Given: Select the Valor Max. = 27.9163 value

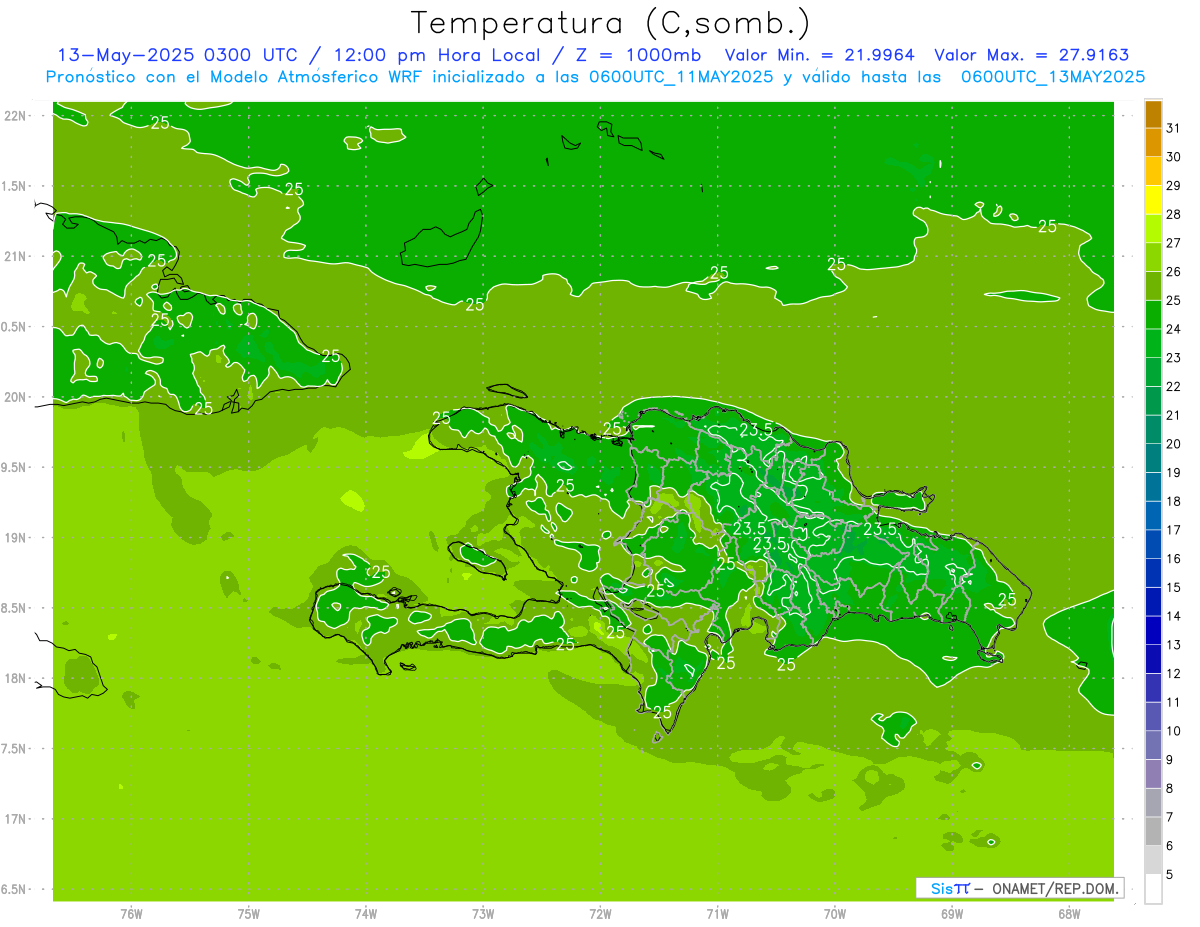Looking at the screenshot, I should point(1032,55).
